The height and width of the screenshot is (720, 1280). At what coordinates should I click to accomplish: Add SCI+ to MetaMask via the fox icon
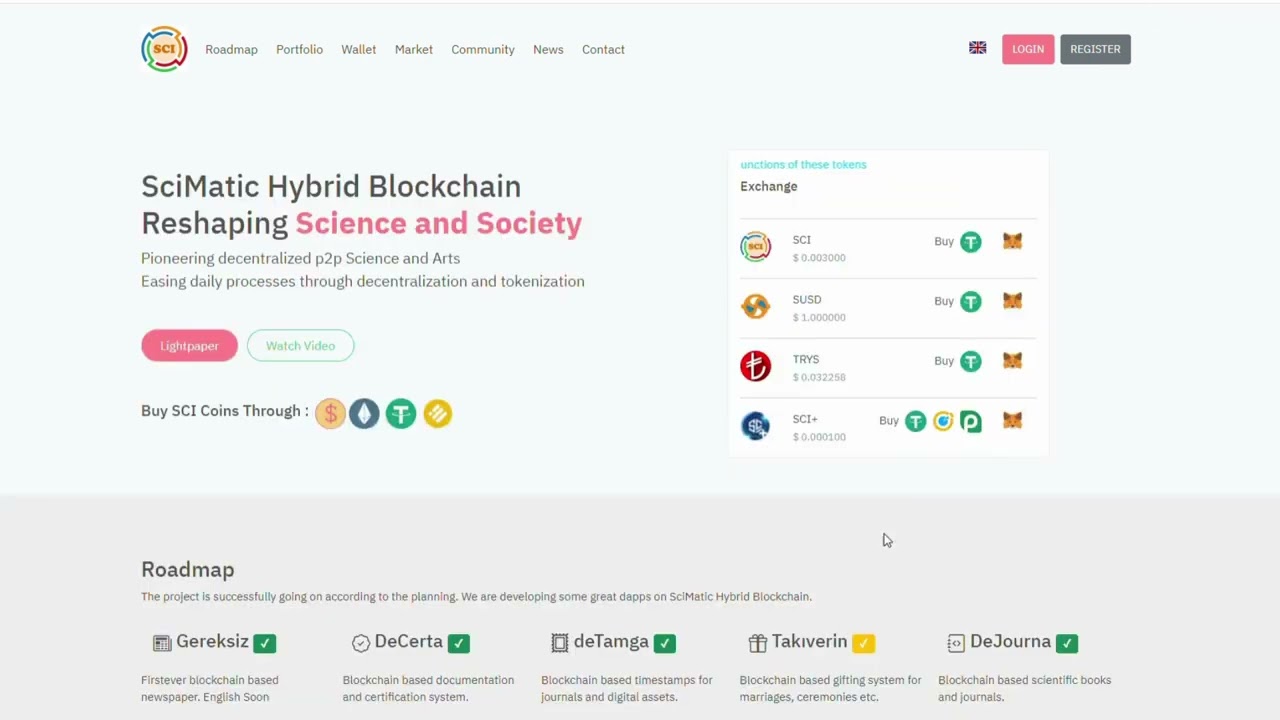1013,421
